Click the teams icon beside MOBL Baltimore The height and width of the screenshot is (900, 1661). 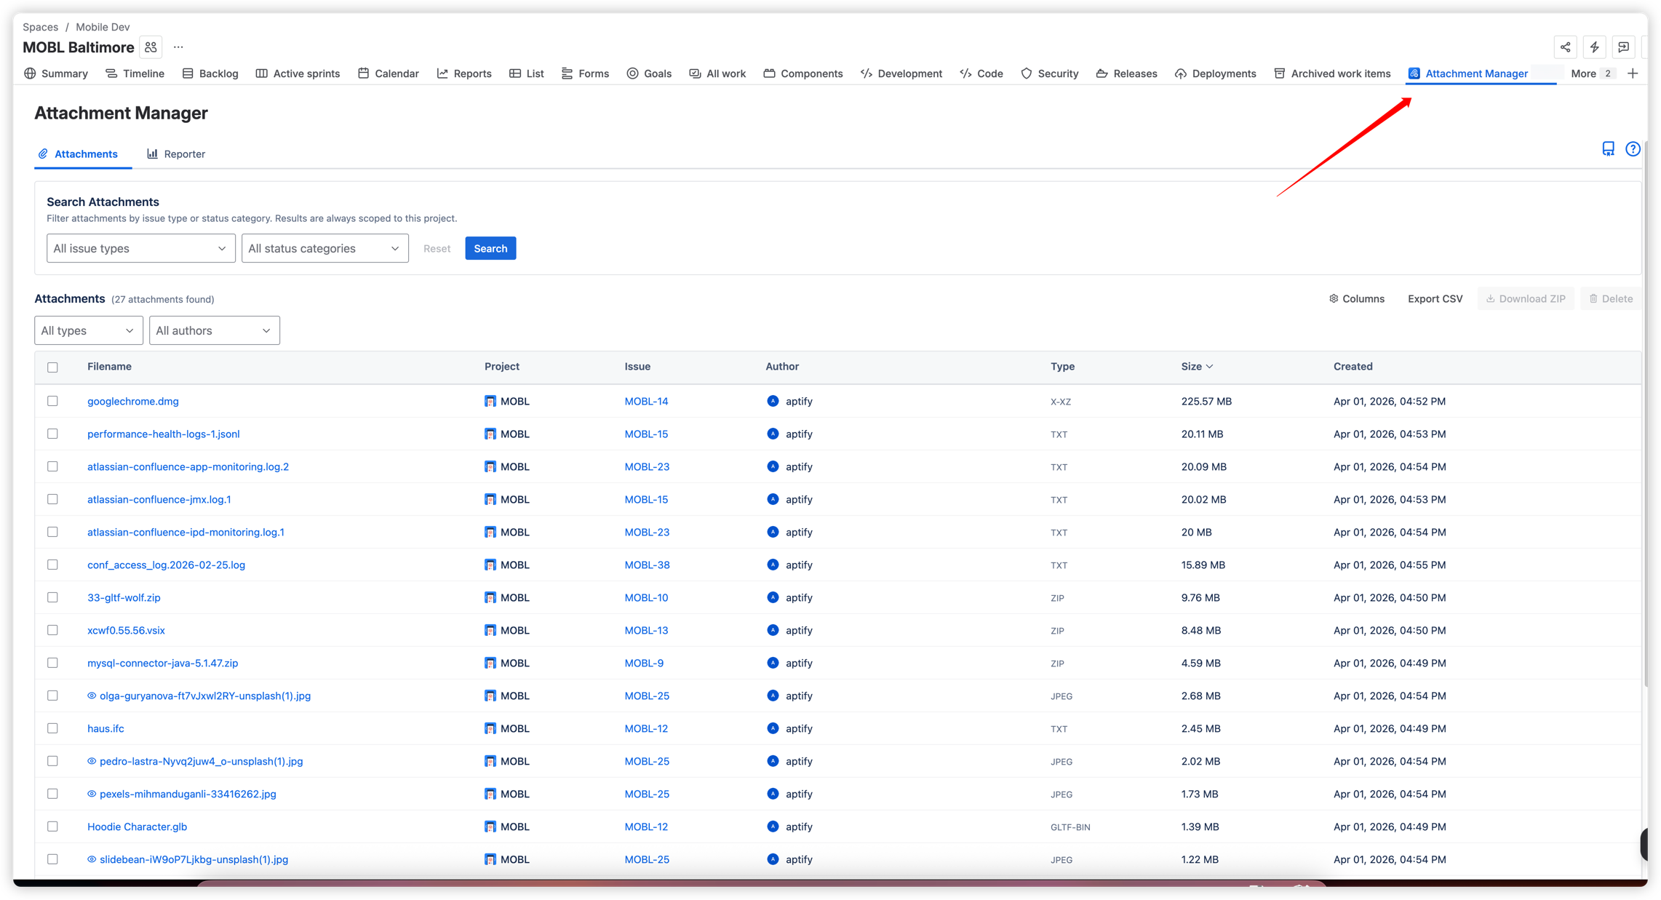pos(150,46)
